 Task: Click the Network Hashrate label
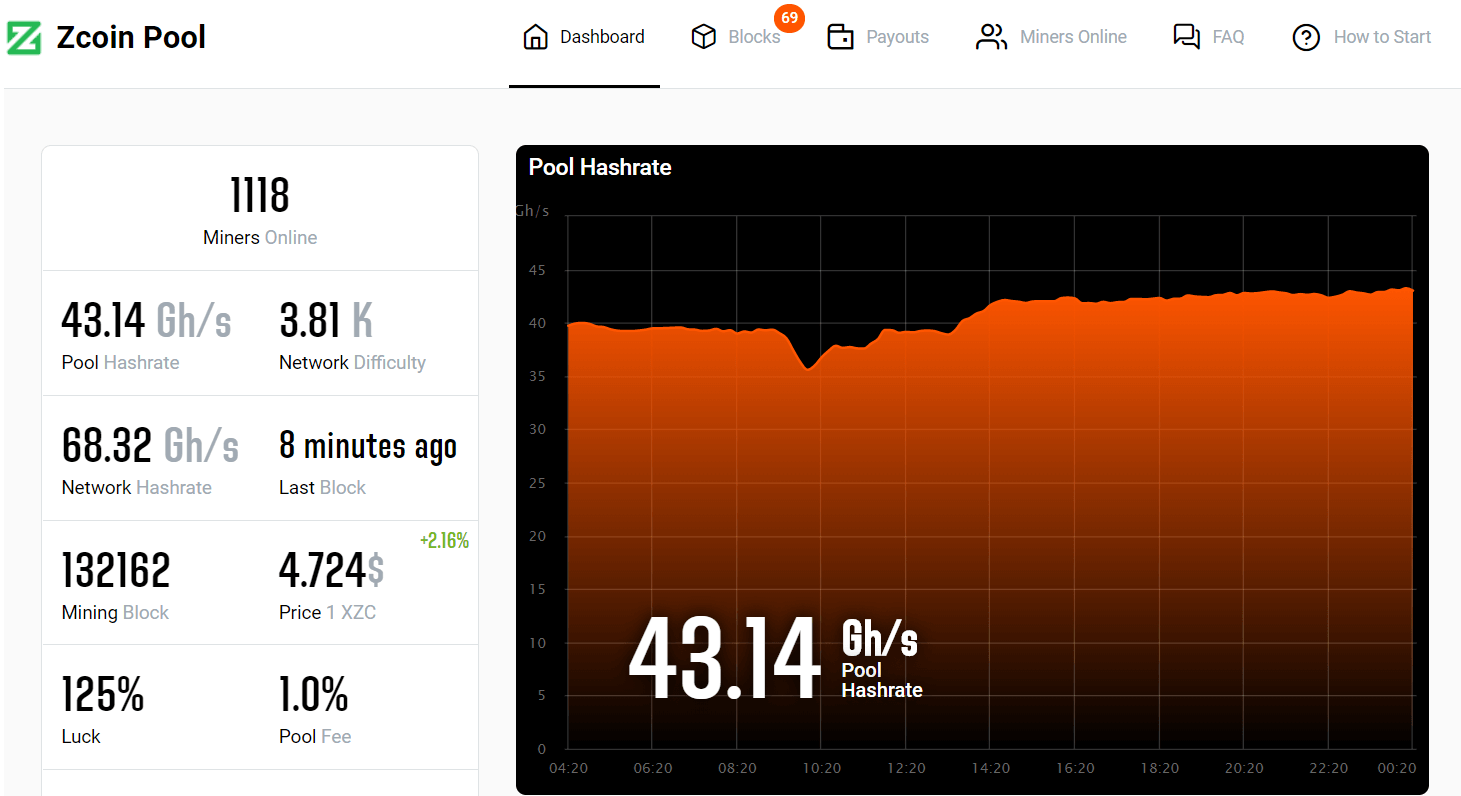tap(137, 488)
